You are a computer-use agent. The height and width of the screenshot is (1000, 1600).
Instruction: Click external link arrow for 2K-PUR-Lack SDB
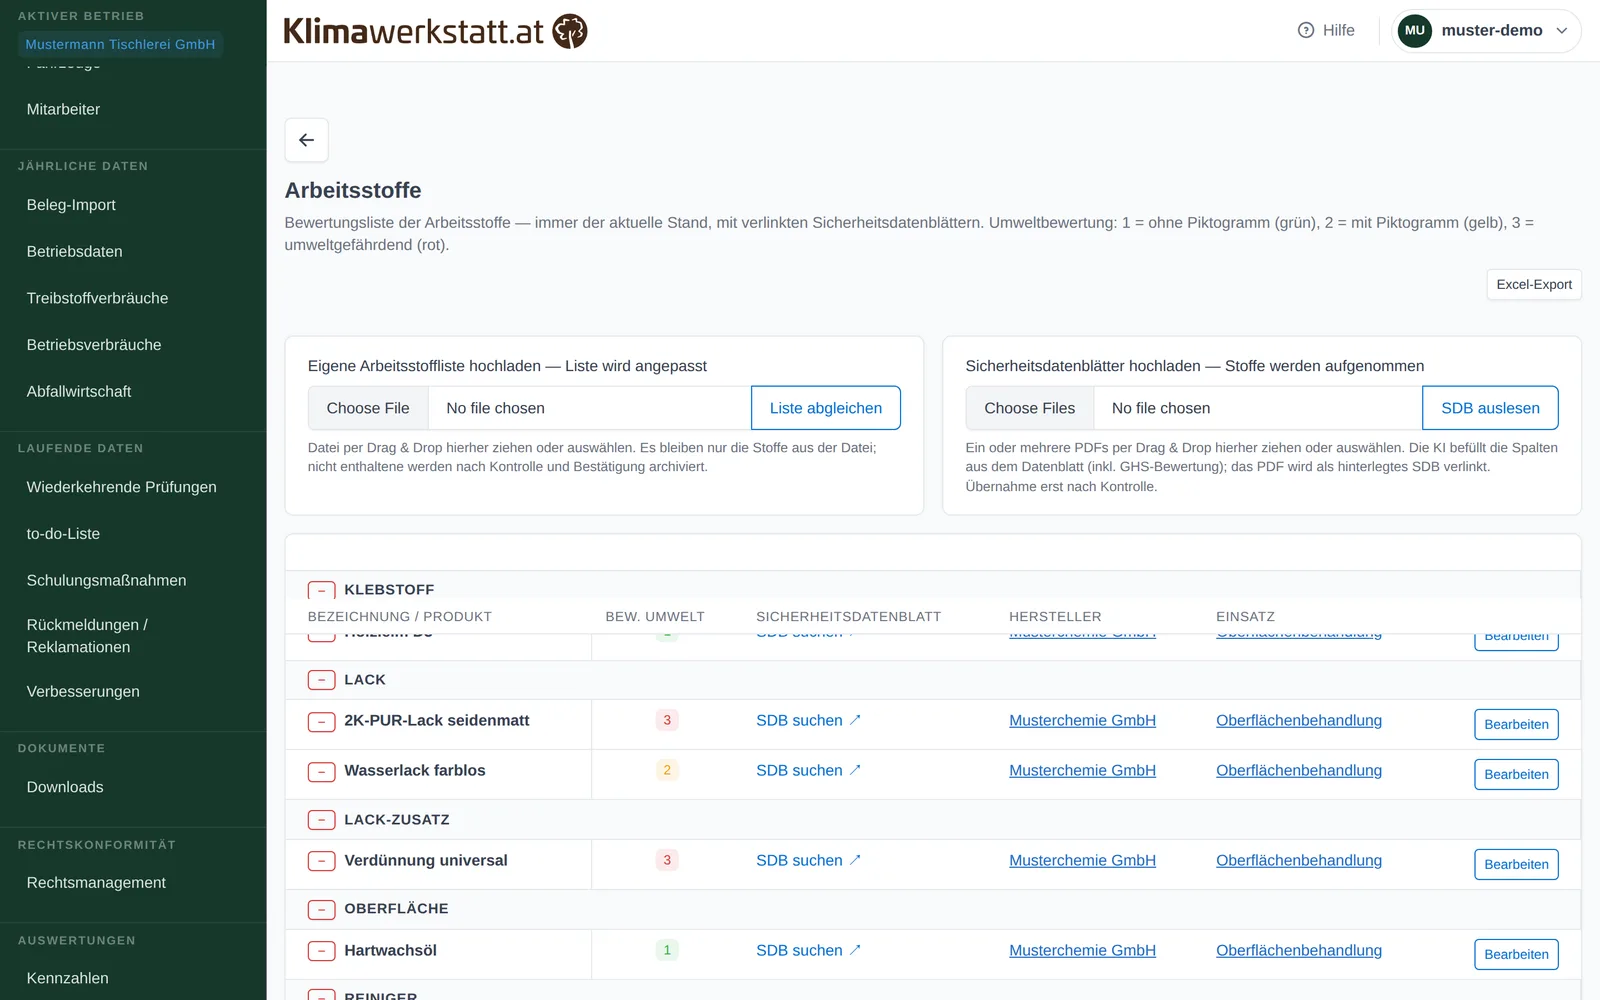point(855,720)
